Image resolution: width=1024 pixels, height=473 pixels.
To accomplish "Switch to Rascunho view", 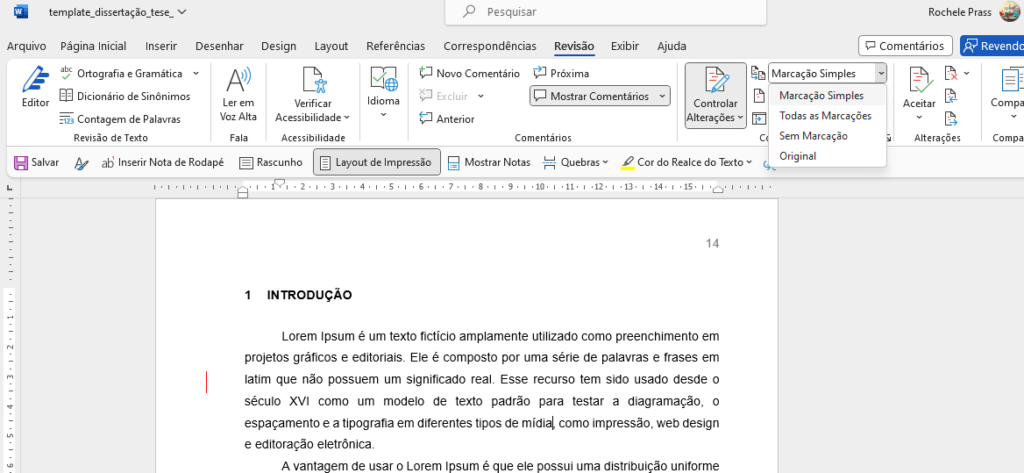I will coord(270,162).
